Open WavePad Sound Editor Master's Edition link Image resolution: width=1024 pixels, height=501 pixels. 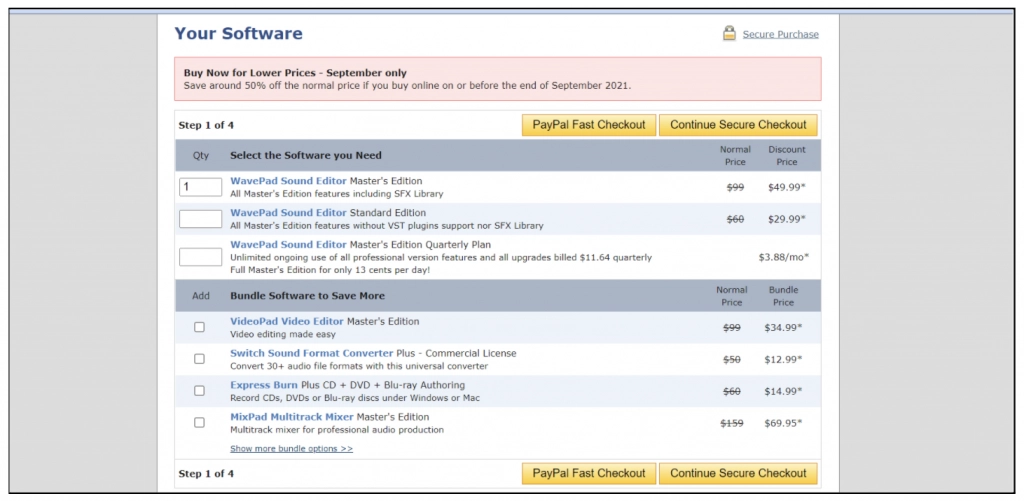[288, 181]
